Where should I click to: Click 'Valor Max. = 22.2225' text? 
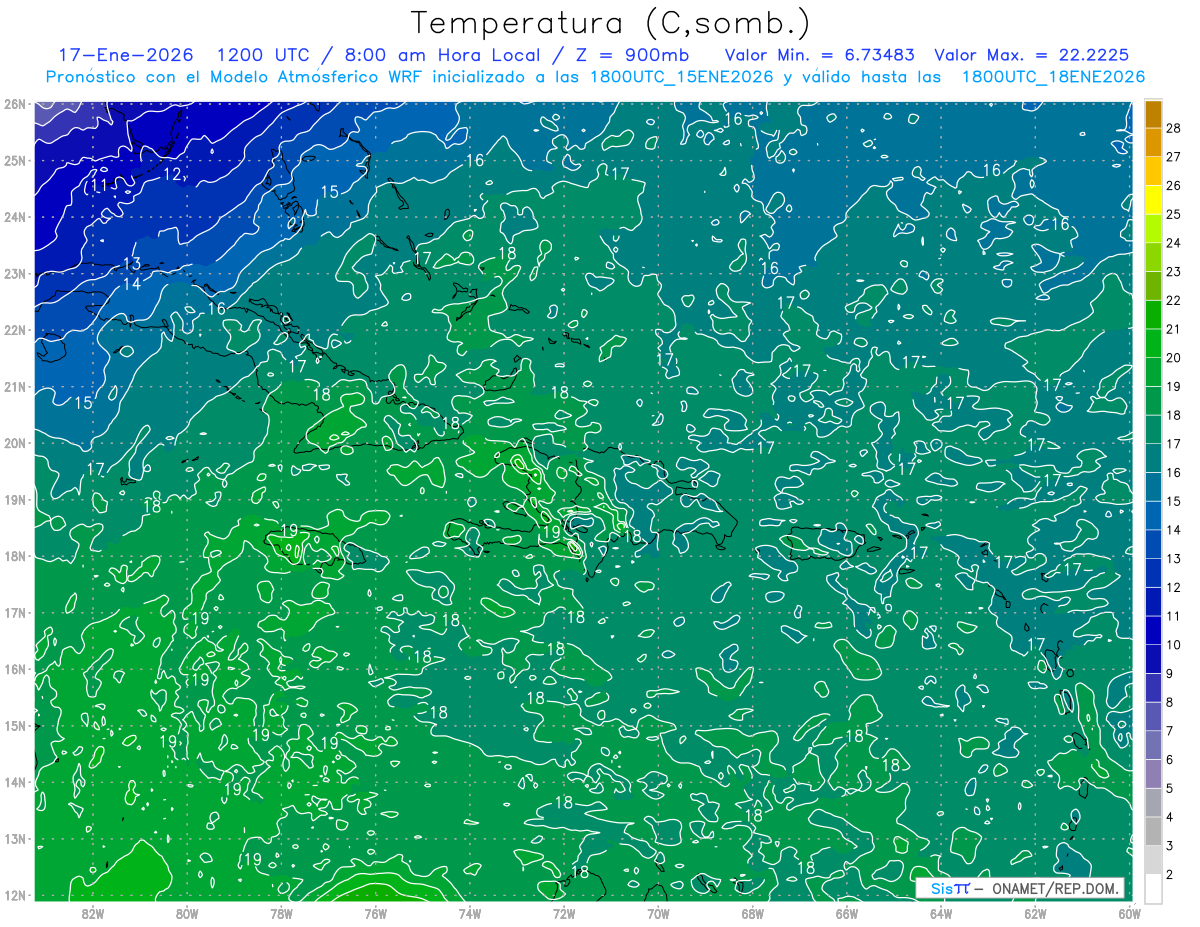coord(1032,56)
